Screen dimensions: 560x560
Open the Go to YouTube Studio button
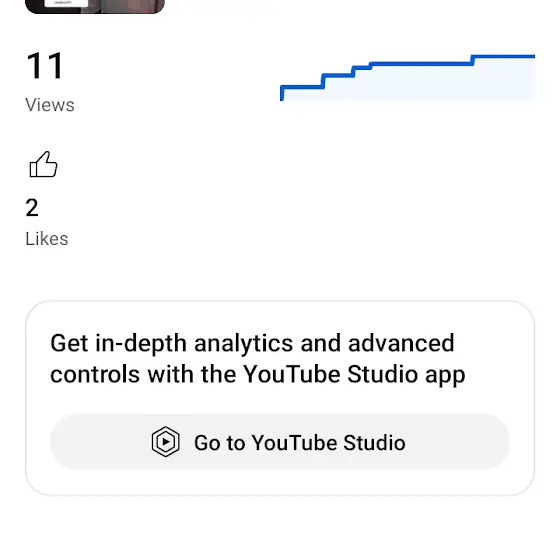280,442
